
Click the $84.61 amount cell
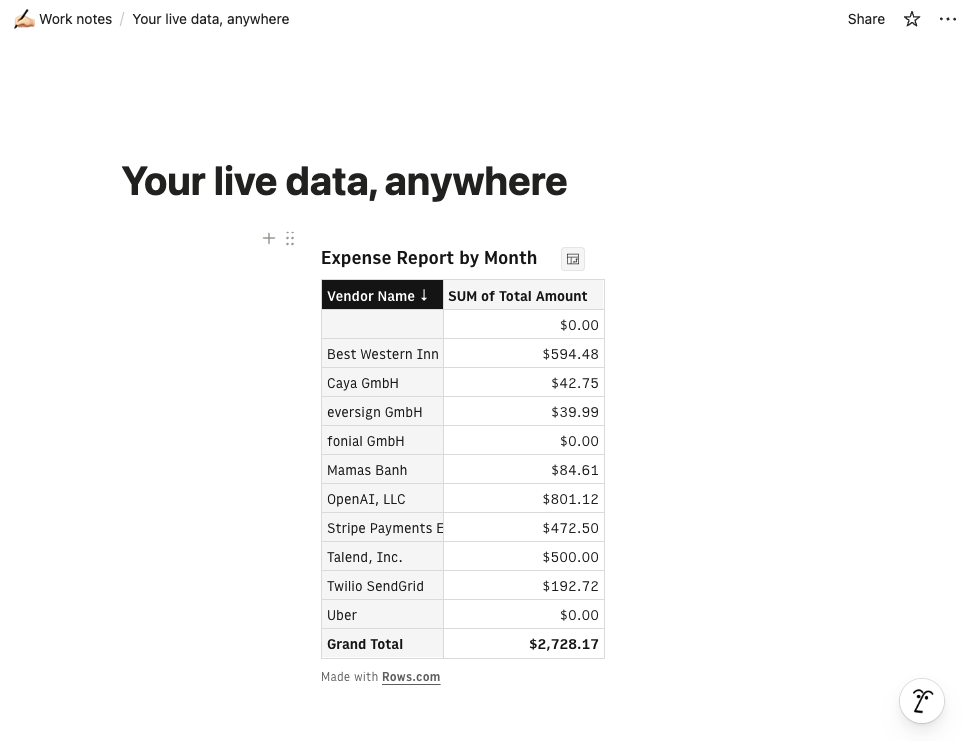point(523,470)
